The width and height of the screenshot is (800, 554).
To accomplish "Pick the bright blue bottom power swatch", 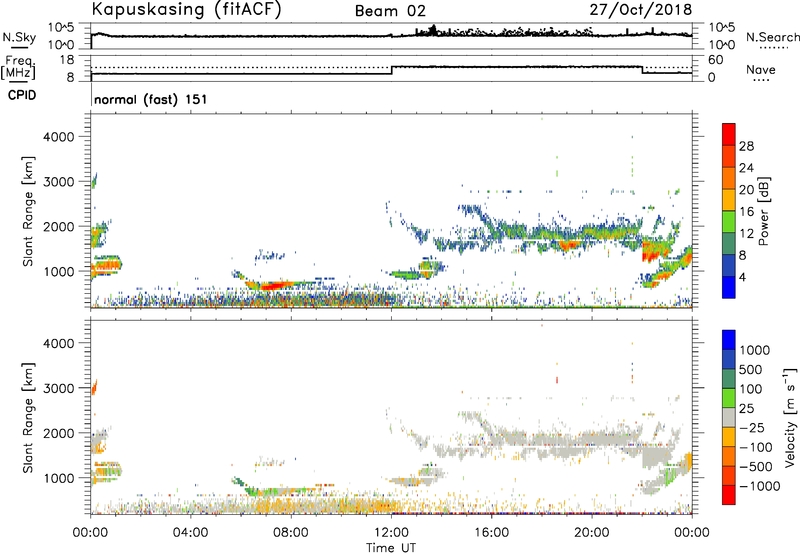I will coord(729,287).
